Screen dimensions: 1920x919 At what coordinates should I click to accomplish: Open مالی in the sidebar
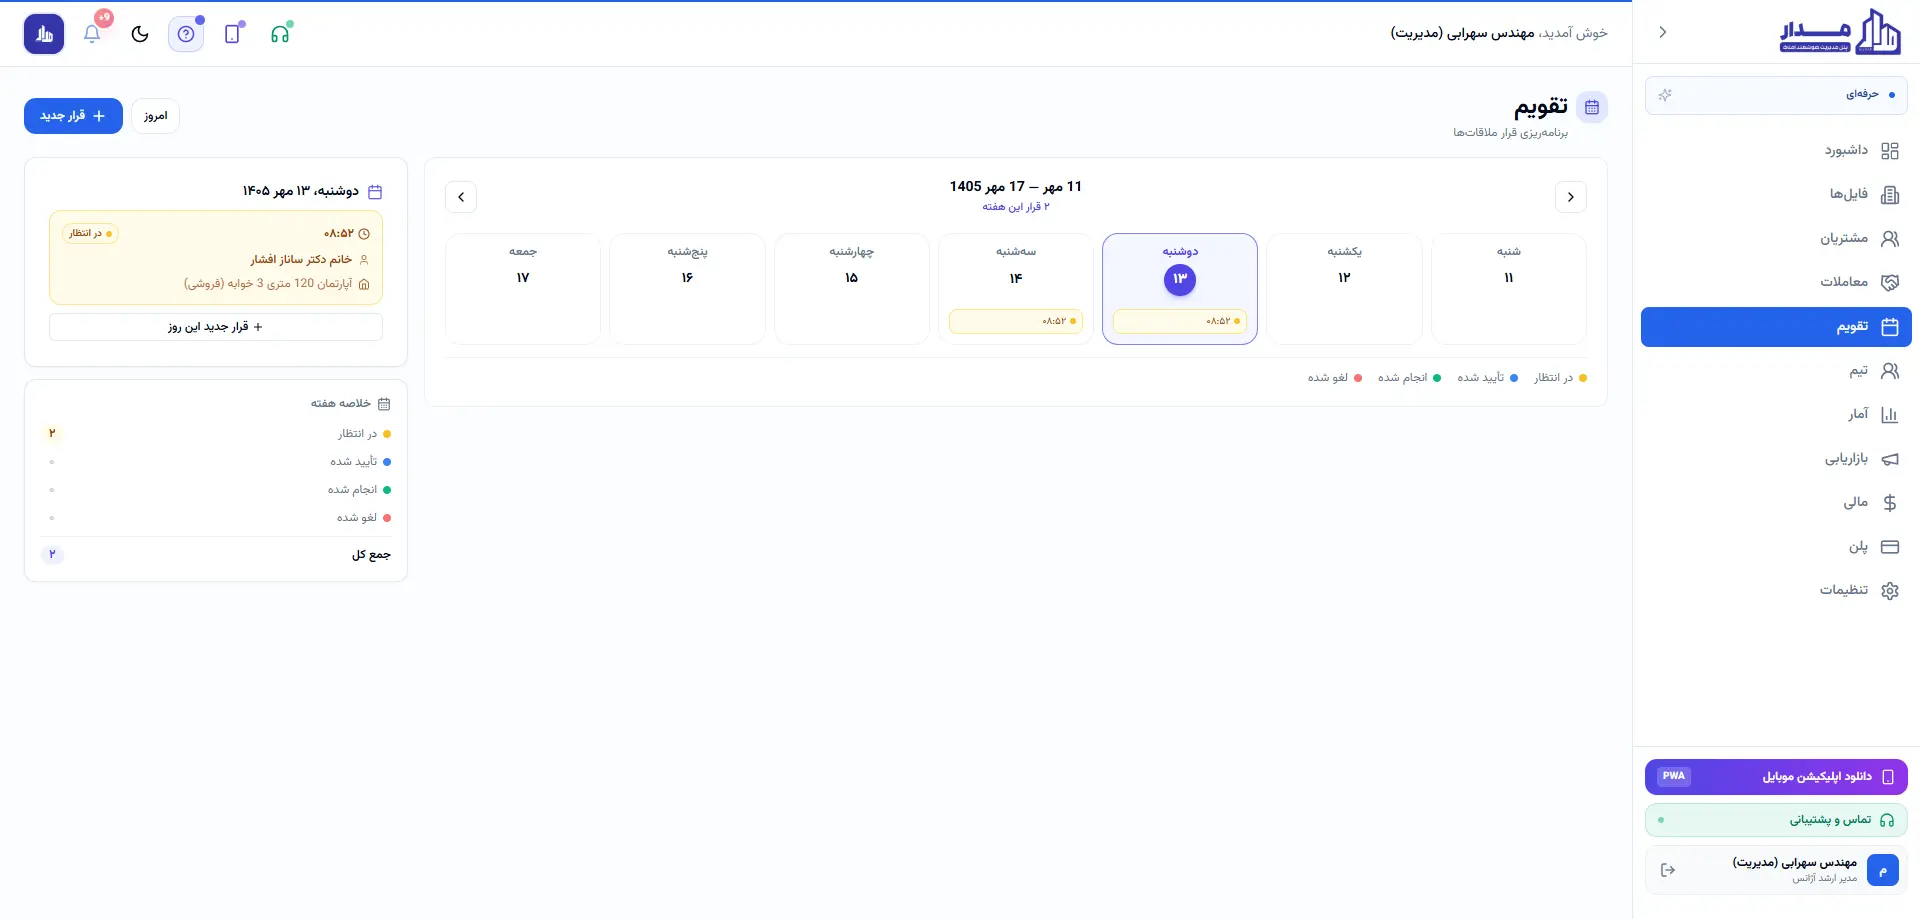pyautogui.click(x=1776, y=503)
